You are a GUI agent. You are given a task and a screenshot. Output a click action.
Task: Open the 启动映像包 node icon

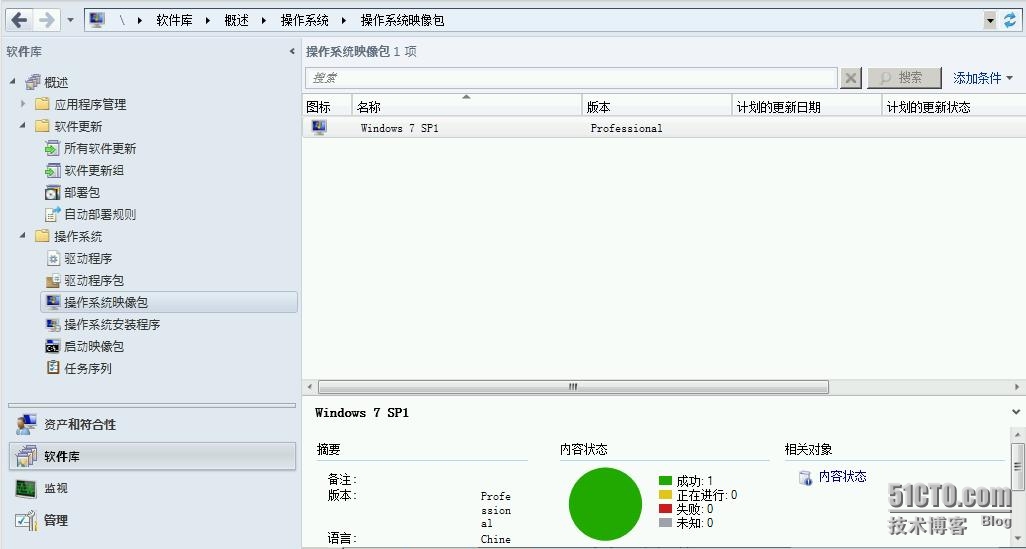point(53,346)
